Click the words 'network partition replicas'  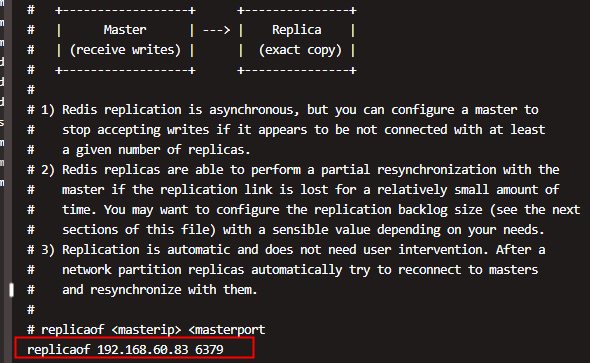(x=153, y=269)
